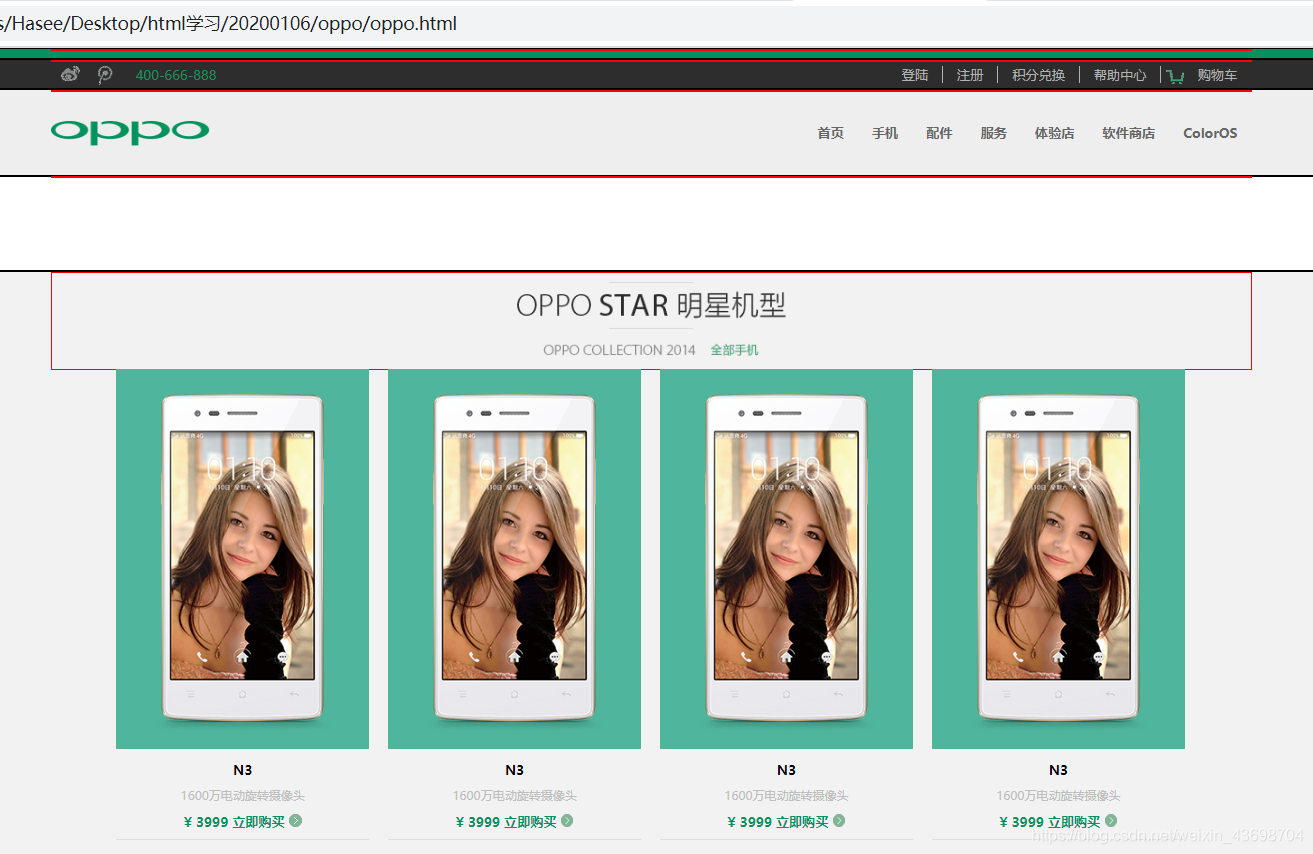
Task: Click 1600万电动旋转摄像头 under fourth phone
Action: point(1059,796)
